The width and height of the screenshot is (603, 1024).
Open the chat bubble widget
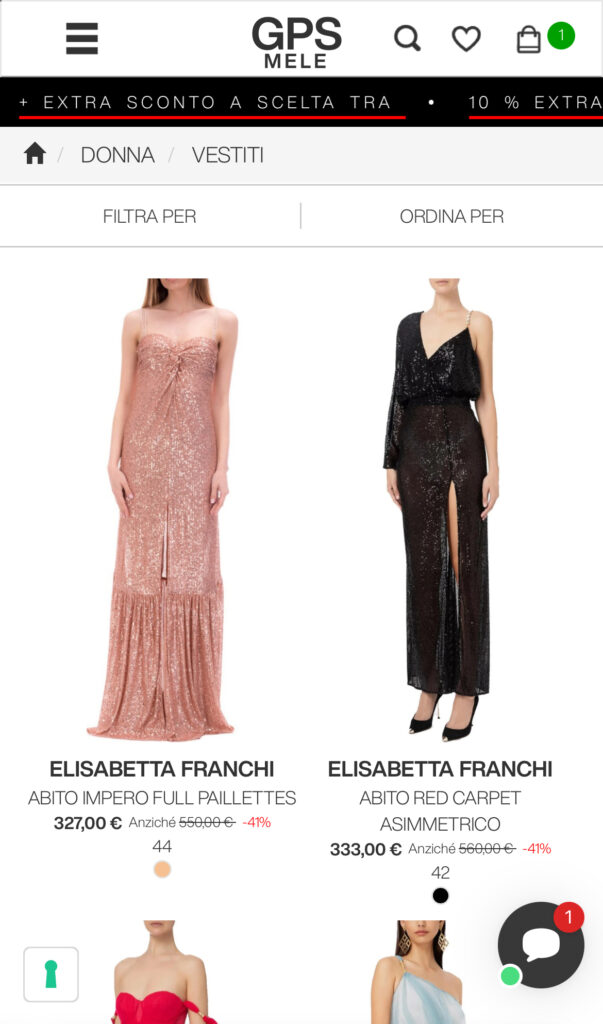[540, 944]
